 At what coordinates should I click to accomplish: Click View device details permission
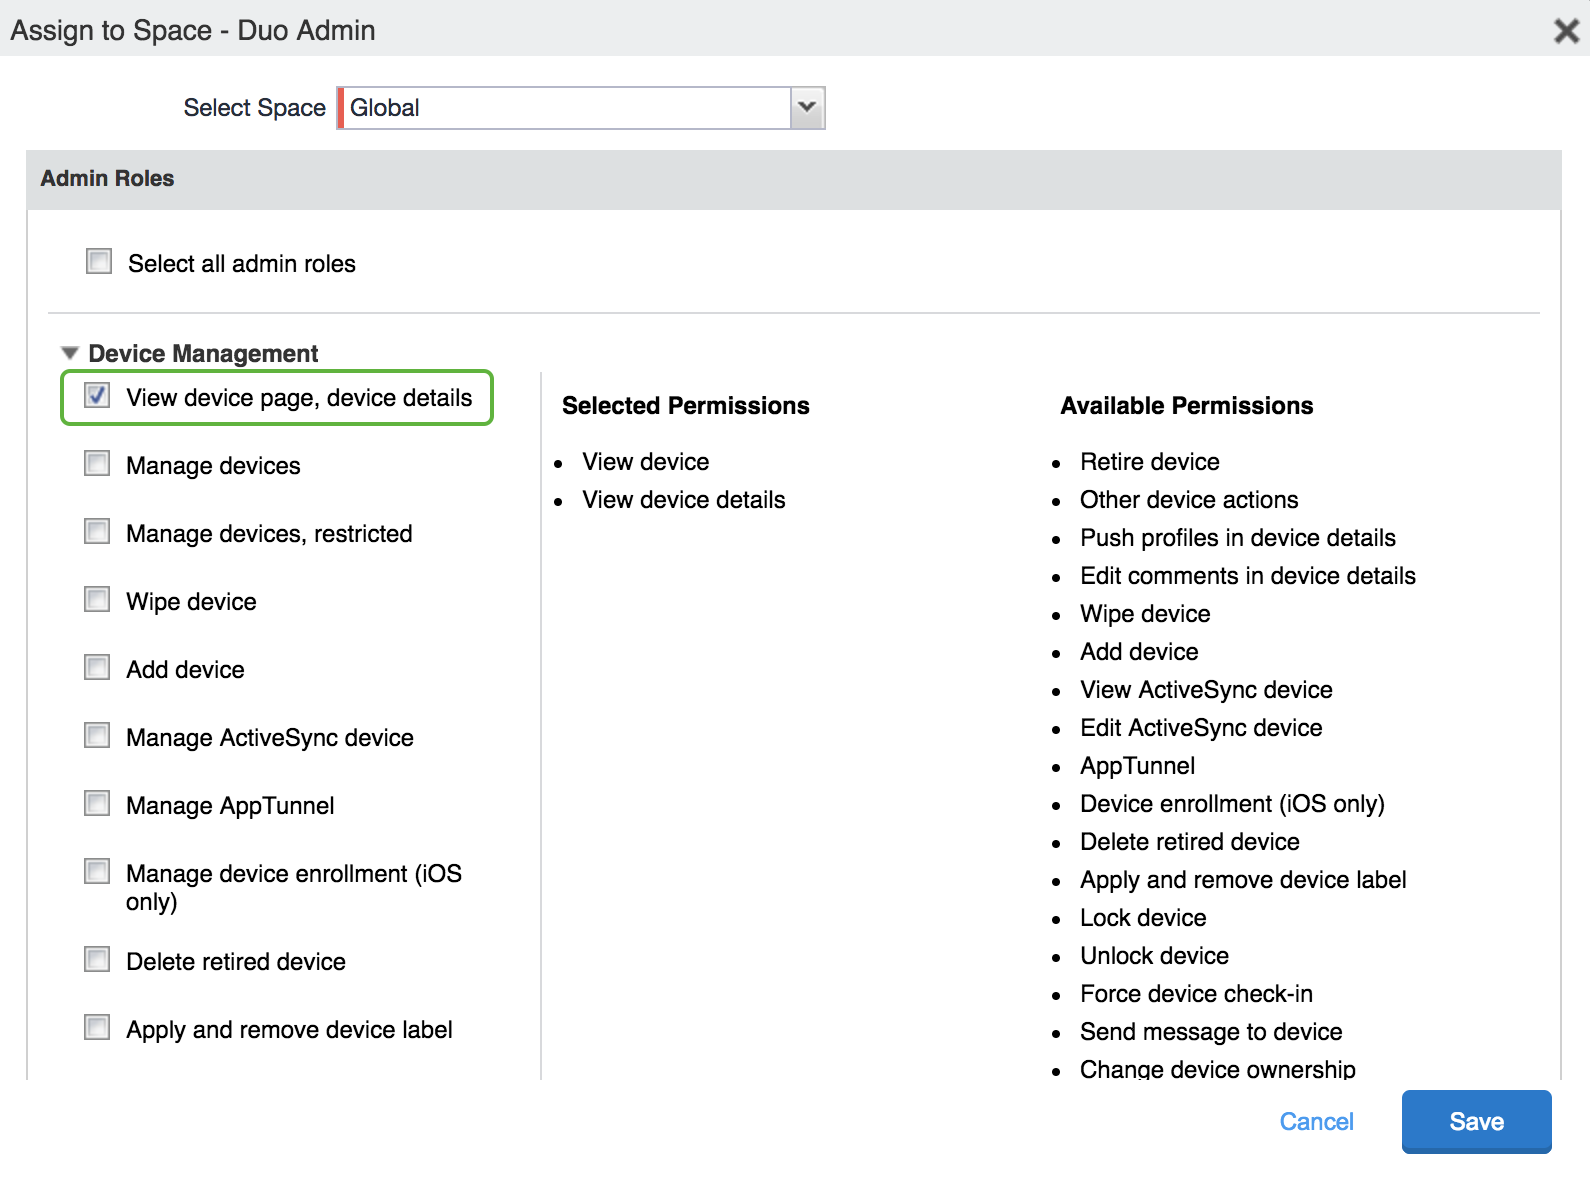(683, 500)
